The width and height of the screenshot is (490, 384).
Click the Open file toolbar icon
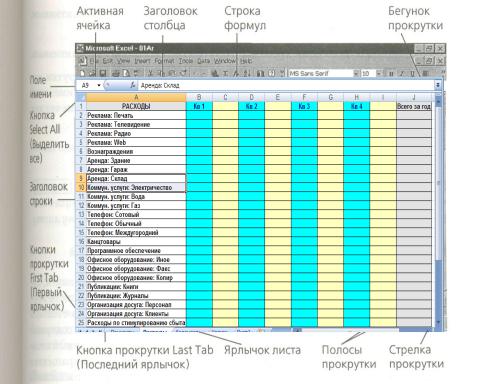point(92,73)
